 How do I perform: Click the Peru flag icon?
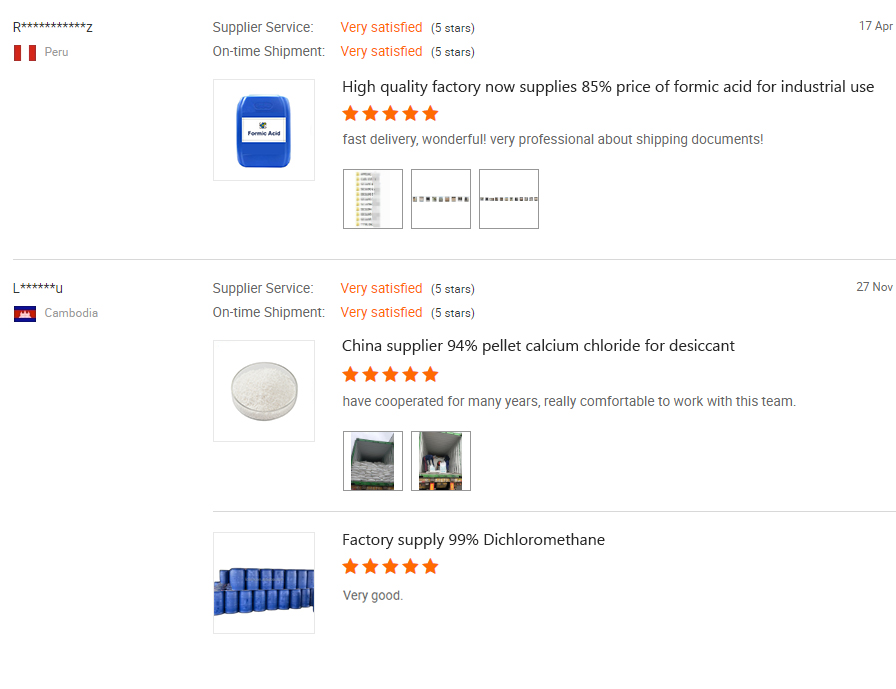coord(25,52)
